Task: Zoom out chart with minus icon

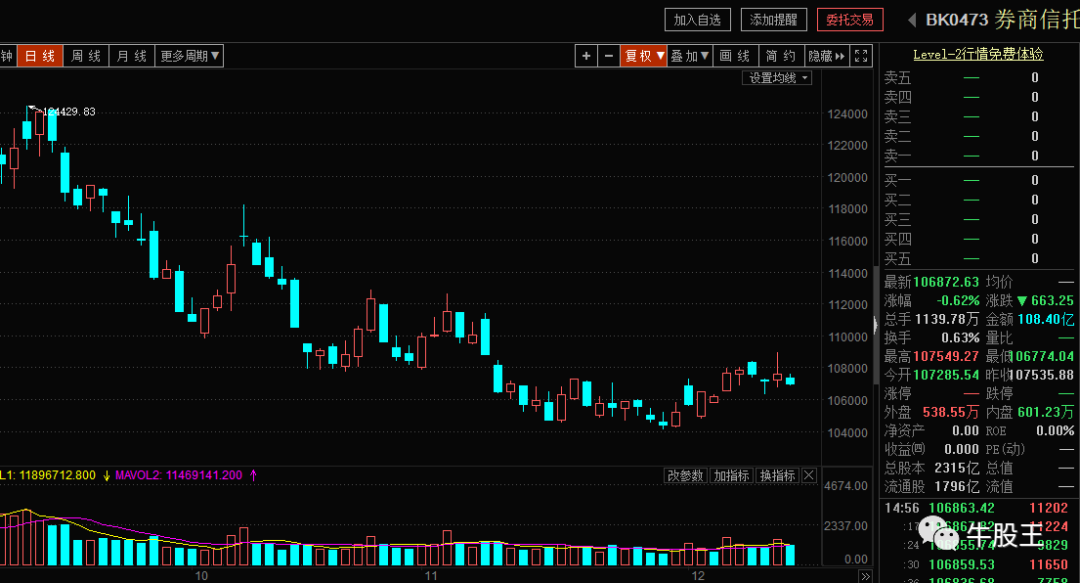Action: 609,56
